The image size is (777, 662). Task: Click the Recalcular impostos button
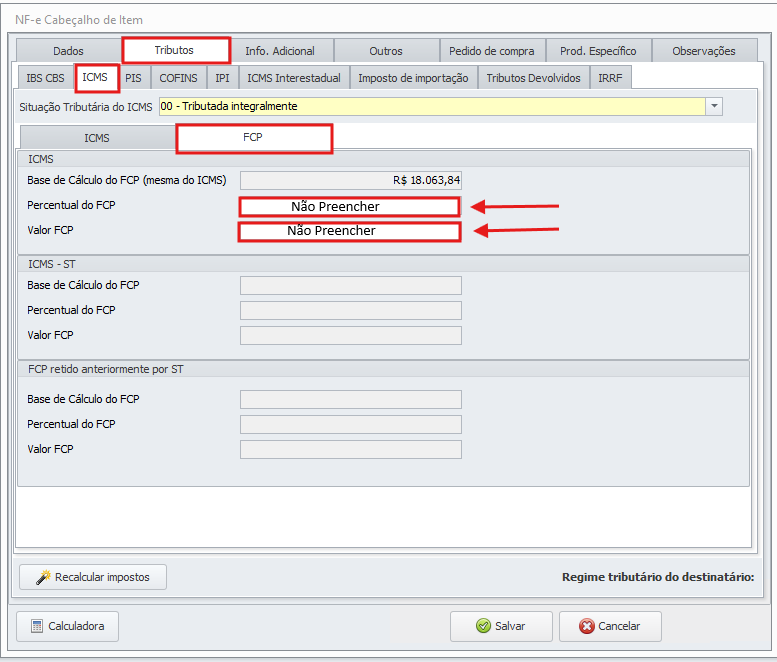(x=93, y=577)
